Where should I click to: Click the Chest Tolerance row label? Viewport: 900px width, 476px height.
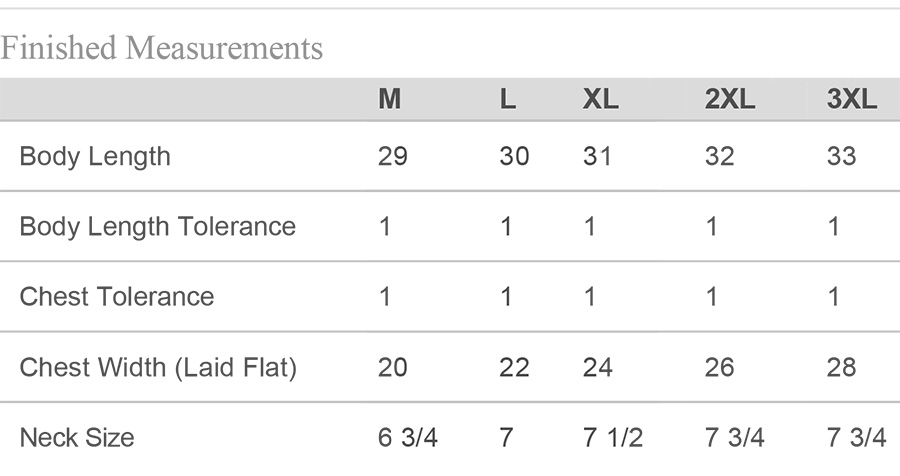117,297
